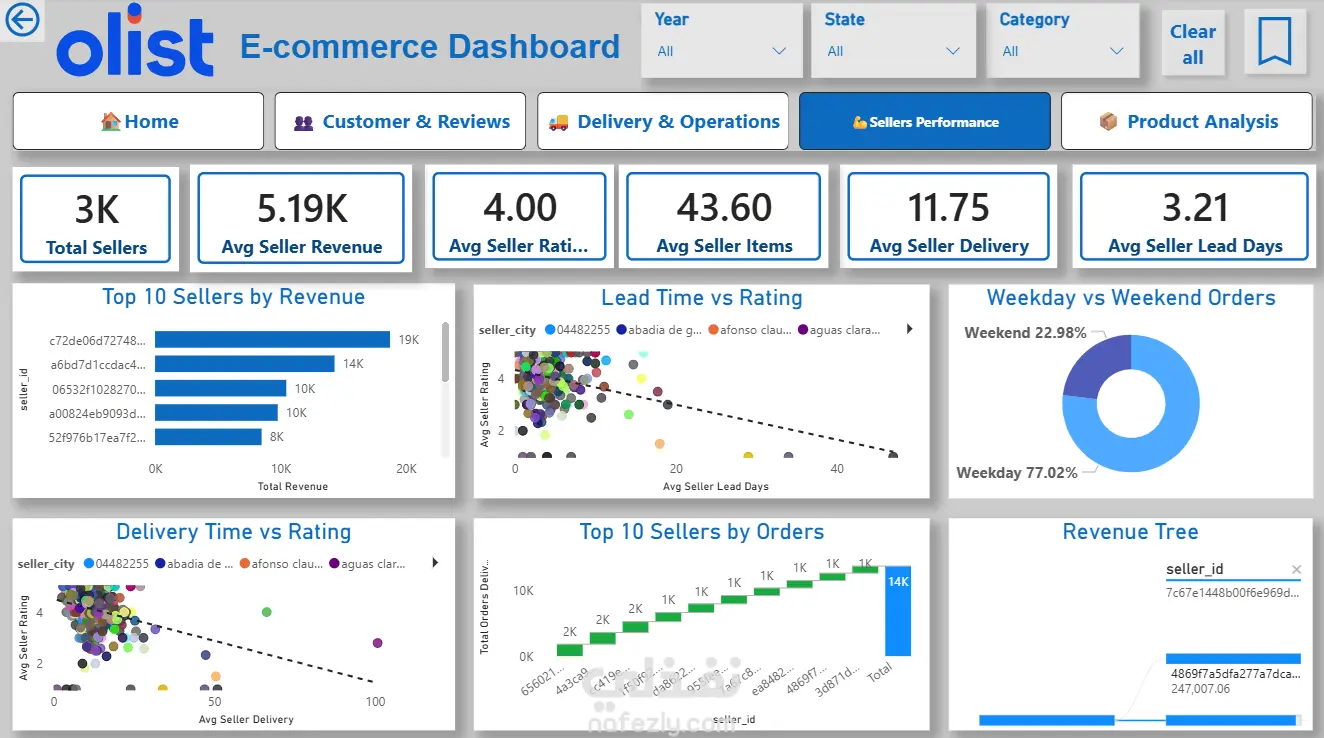1324x738 pixels.
Task: Click the green outlier point in Delivery Time chart
Action: click(266, 612)
